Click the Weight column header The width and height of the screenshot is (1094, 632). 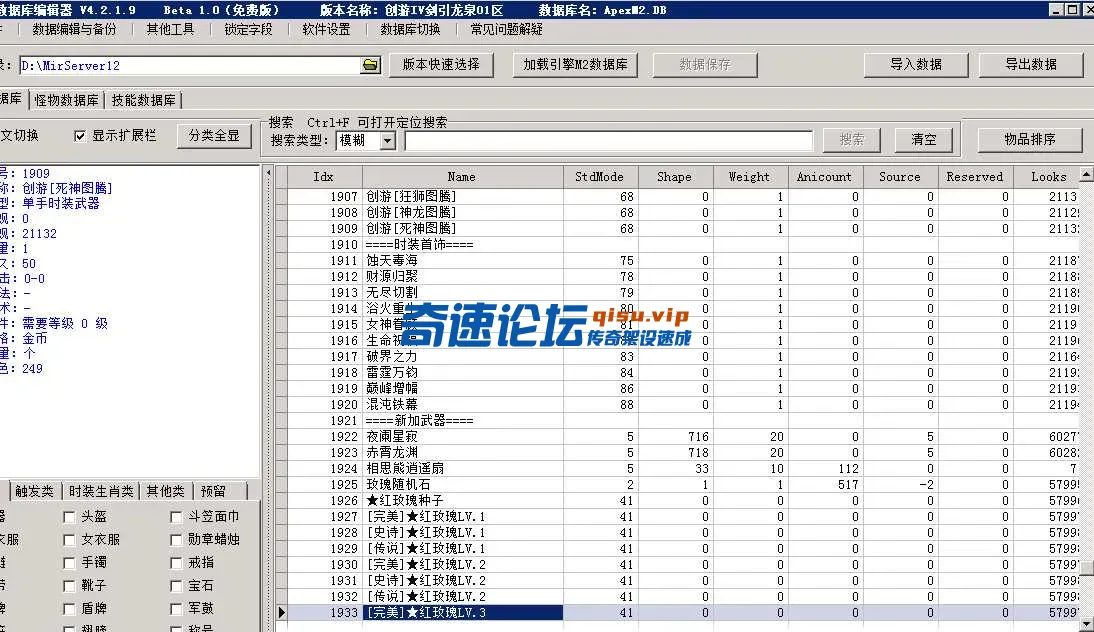[749, 177]
